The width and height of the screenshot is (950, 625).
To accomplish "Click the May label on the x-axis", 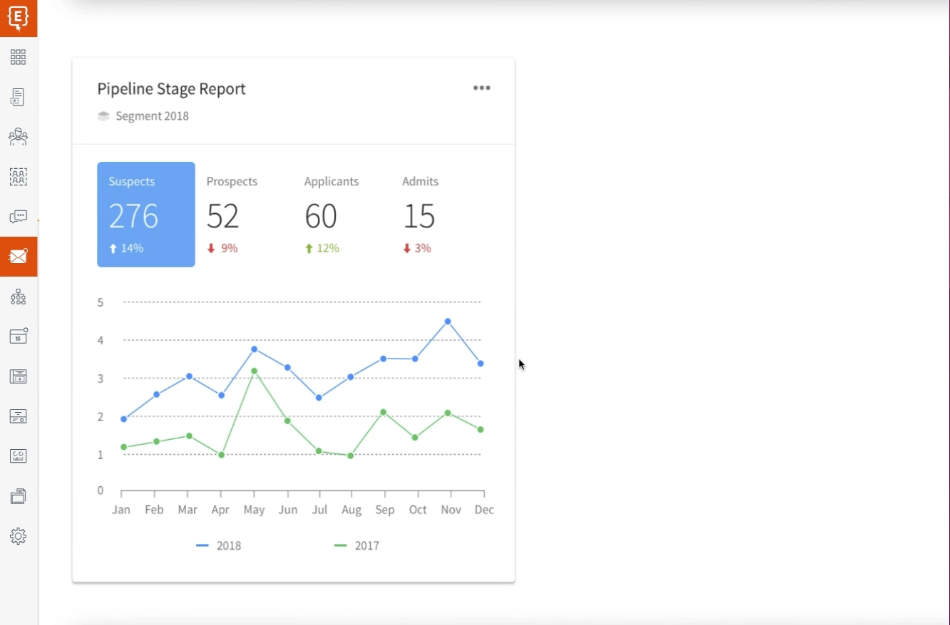I will pyautogui.click(x=254, y=510).
